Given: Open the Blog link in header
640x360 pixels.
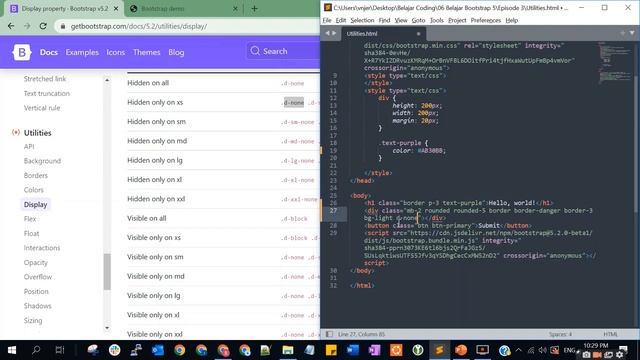Looking at the screenshot, I should [176, 52].
